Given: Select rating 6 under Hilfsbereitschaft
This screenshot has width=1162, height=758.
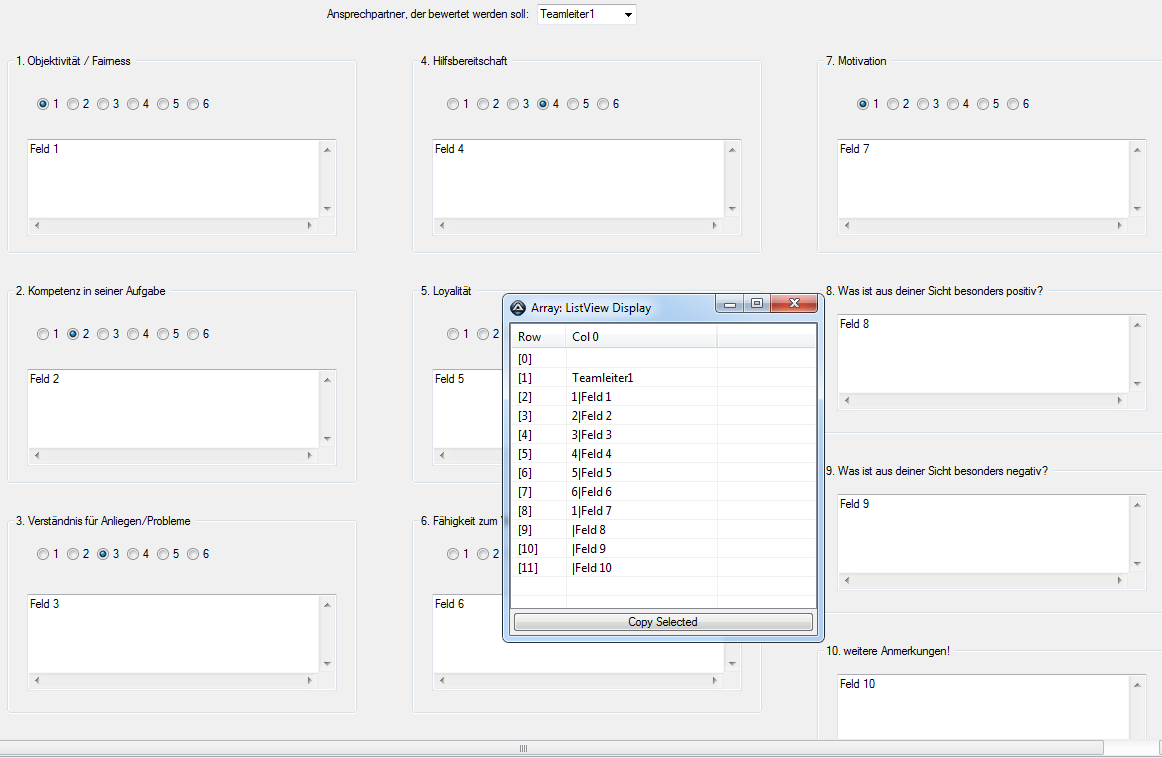Looking at the screenshot, I should click(603, 104).
